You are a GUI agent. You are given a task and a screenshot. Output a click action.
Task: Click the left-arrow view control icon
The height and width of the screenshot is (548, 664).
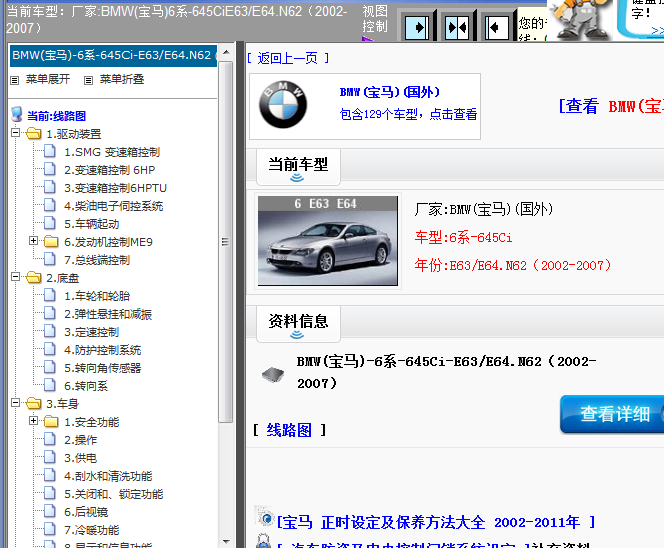(496, 28)
